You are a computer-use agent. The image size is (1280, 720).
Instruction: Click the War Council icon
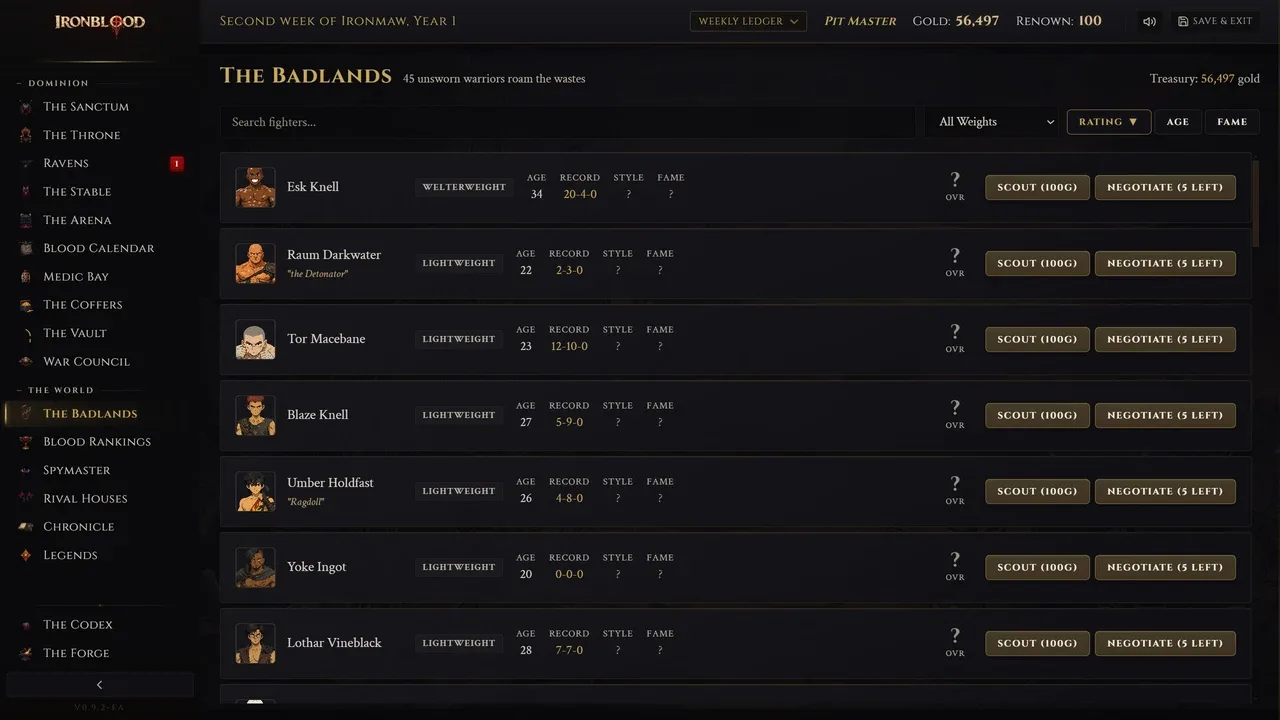click(25, 362)
